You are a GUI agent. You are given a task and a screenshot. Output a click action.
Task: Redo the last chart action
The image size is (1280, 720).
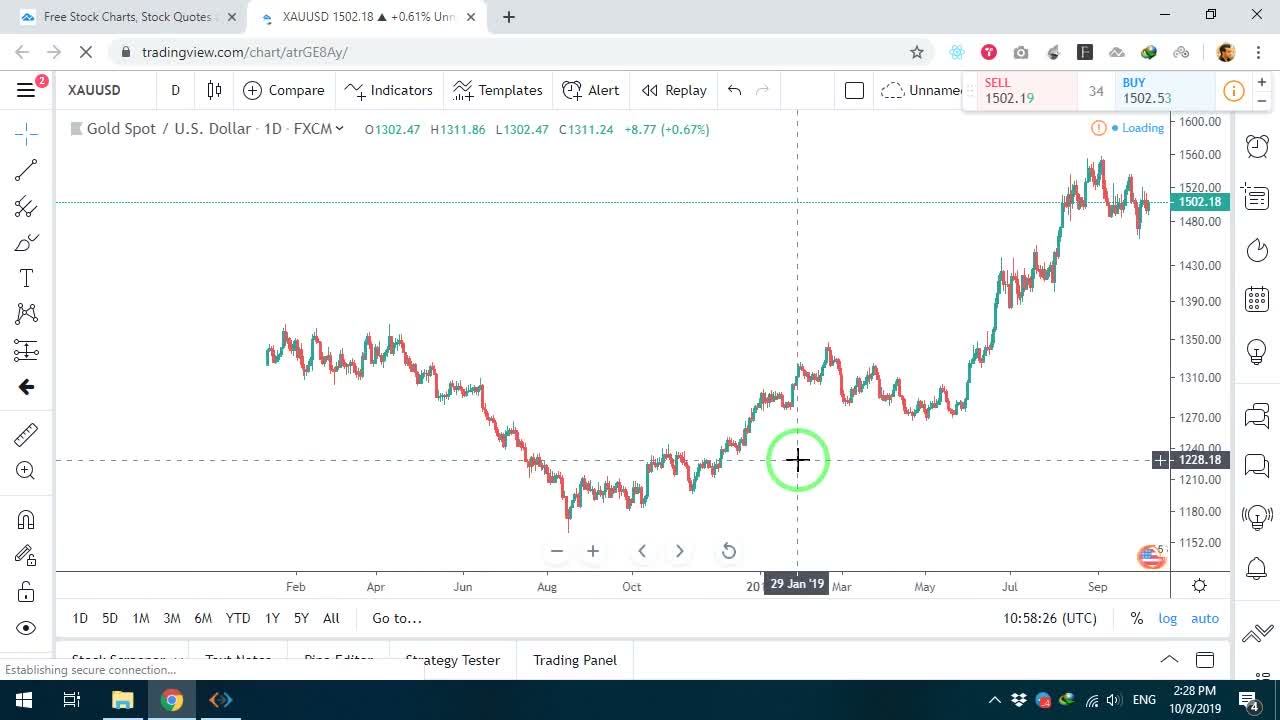[x=763, y=90]
